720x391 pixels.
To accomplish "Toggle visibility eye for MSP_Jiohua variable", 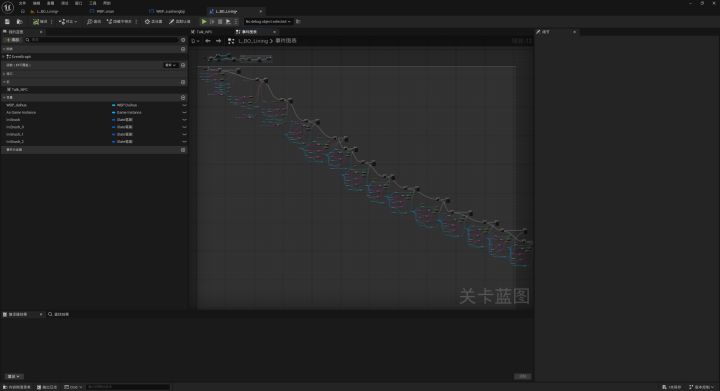I will click(x=184, y=105).
